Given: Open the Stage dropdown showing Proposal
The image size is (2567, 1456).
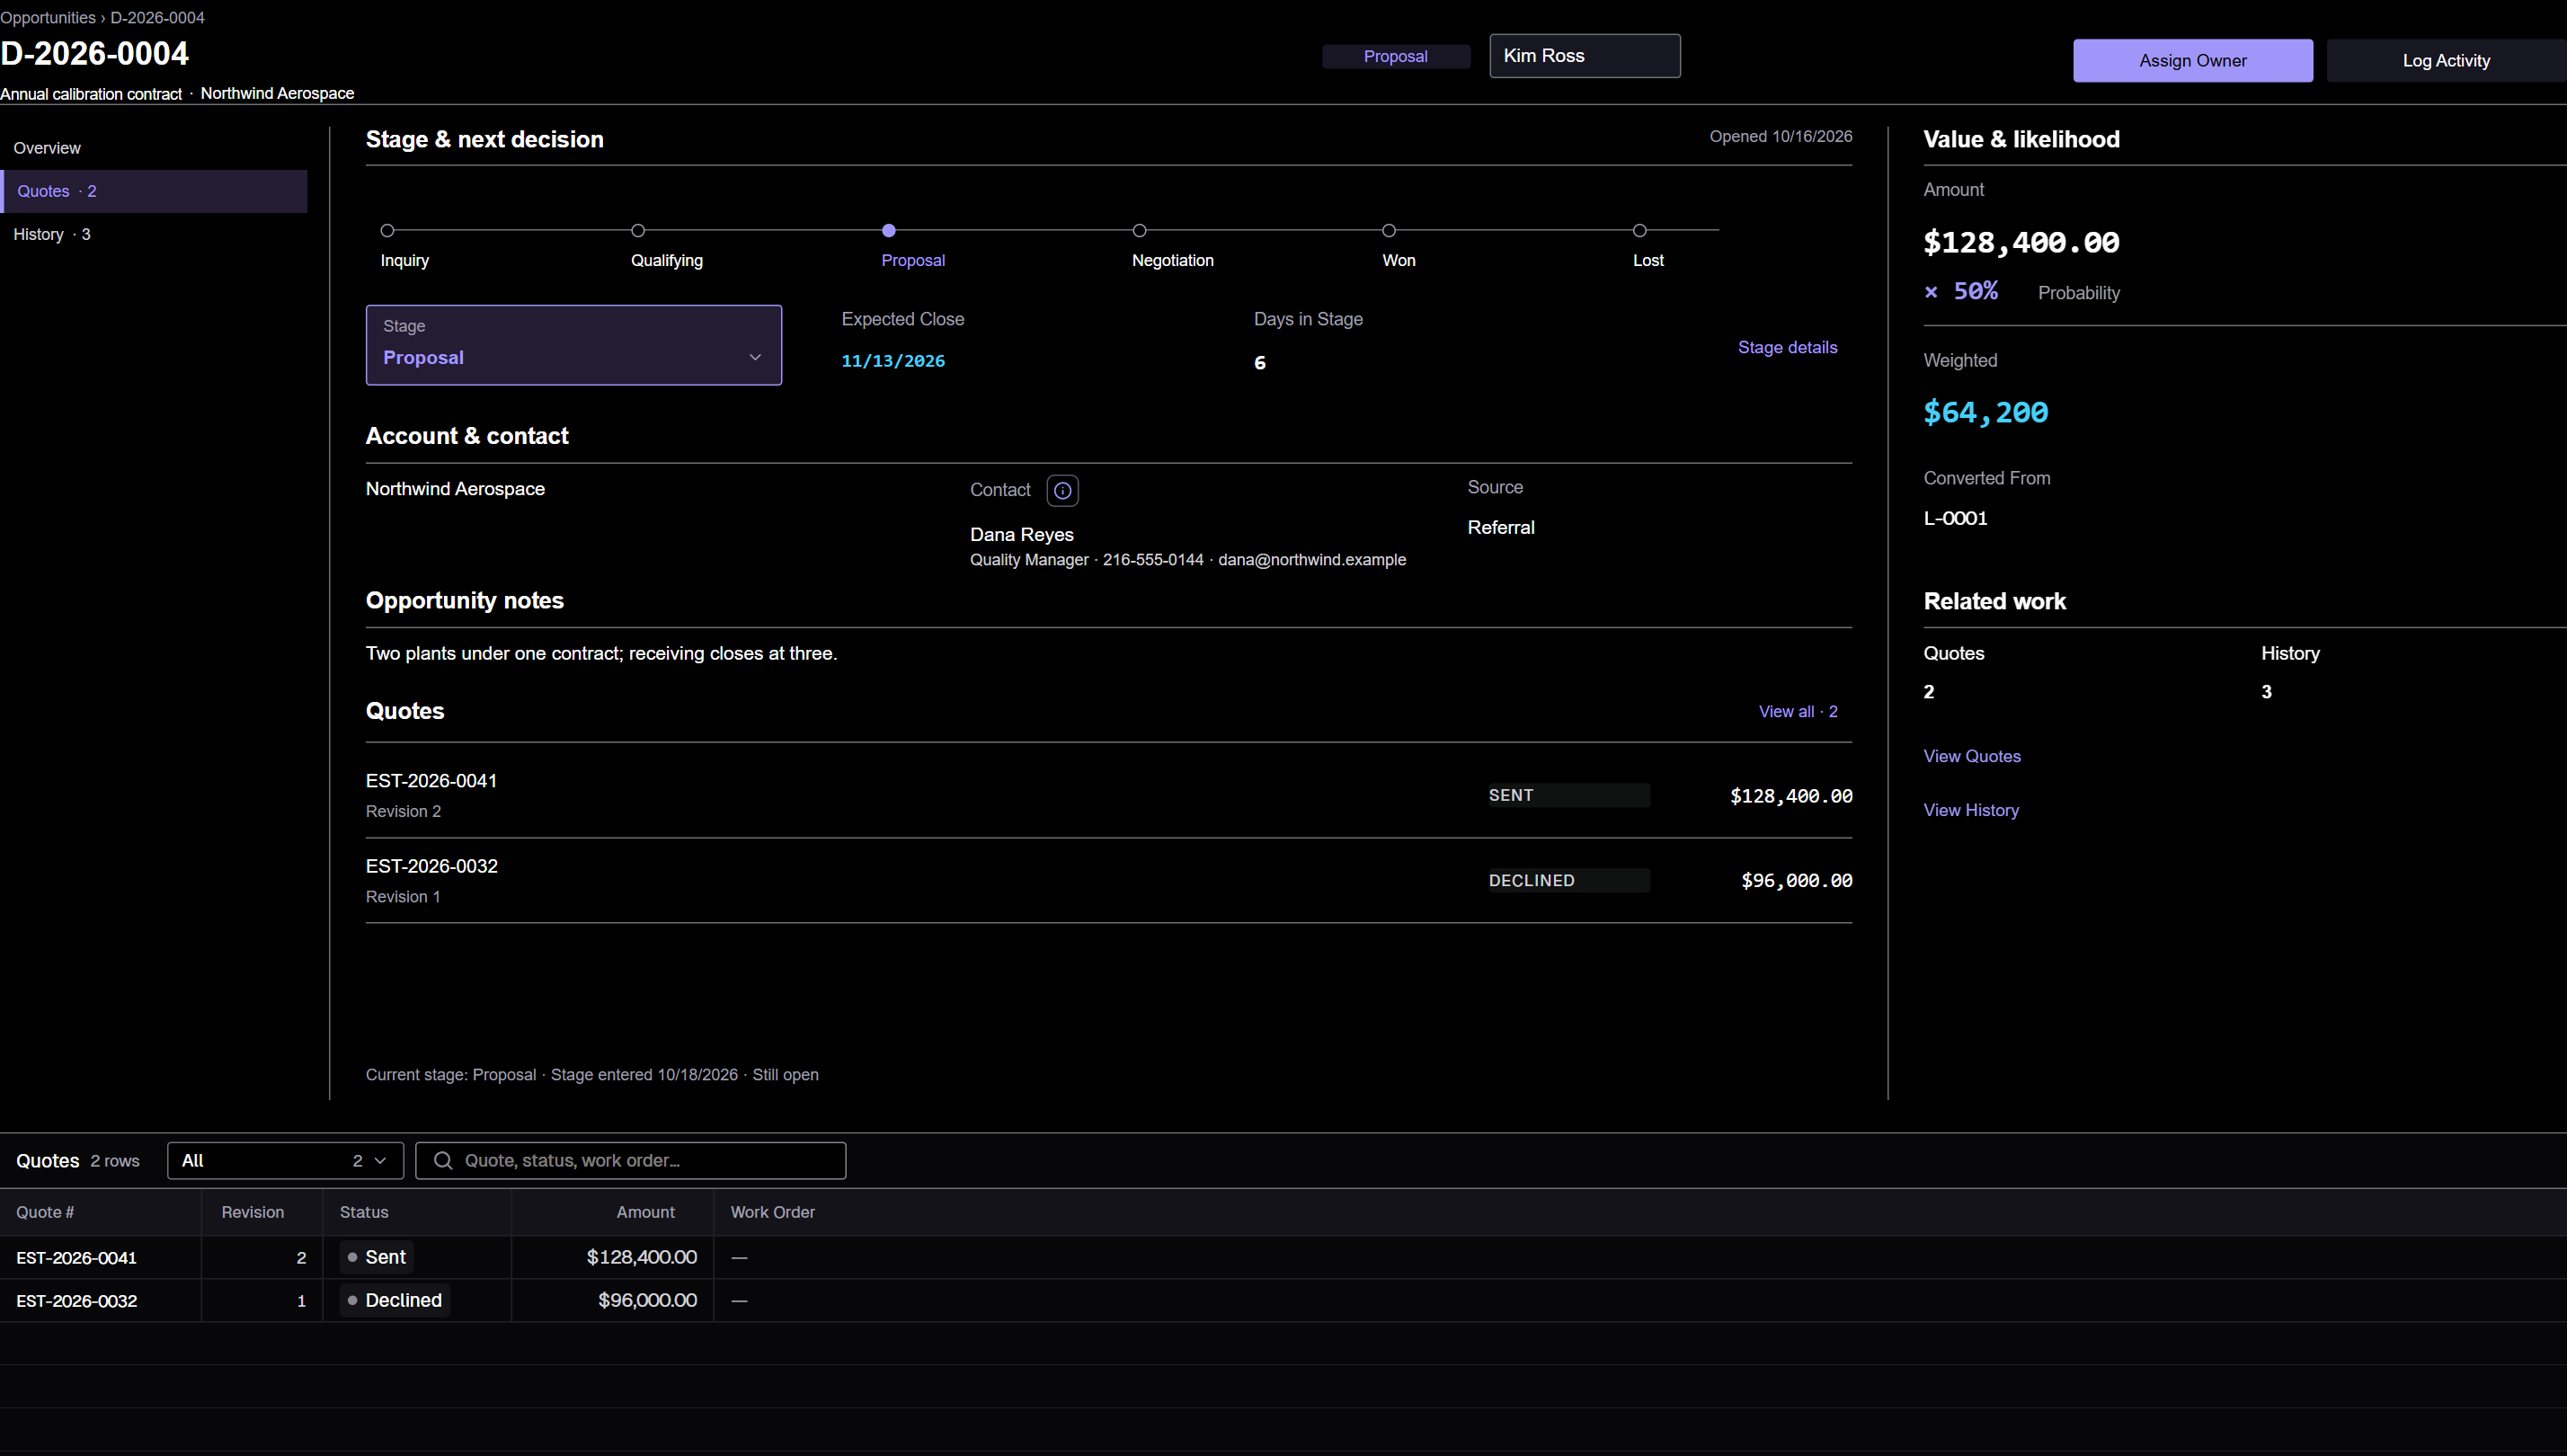Looking at the screenshot, I should [x=574, y=345].
